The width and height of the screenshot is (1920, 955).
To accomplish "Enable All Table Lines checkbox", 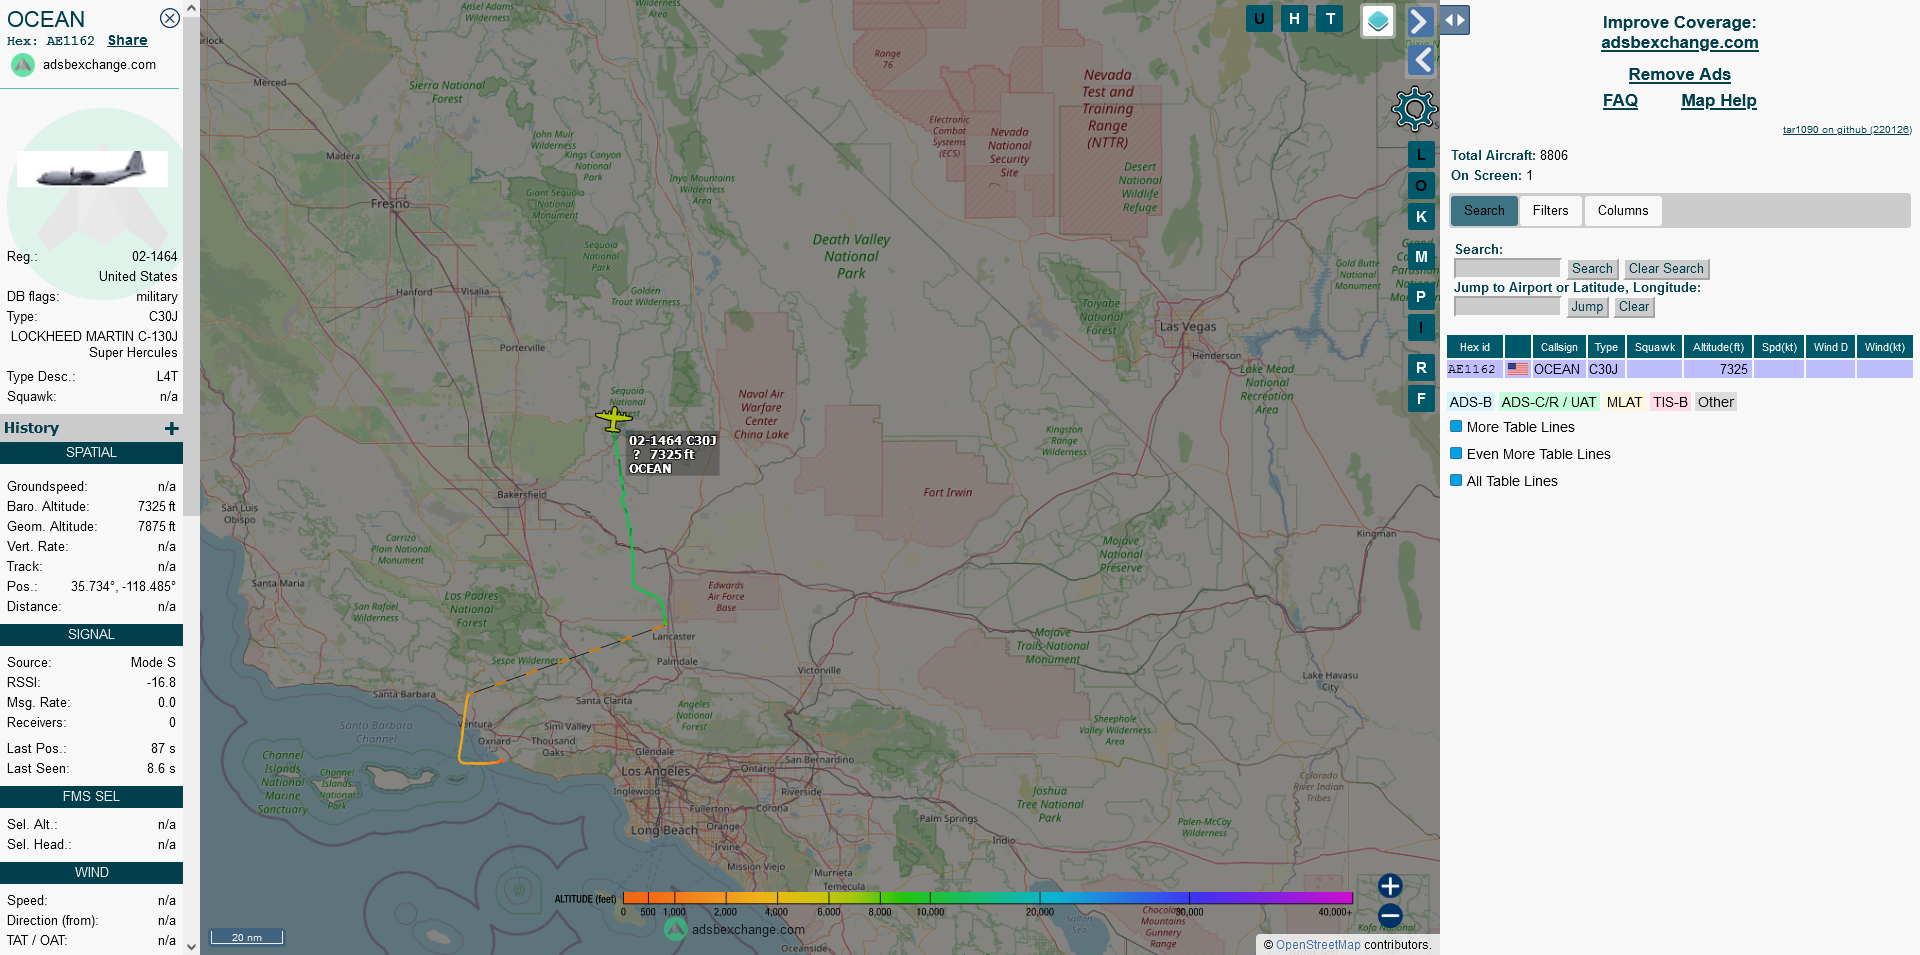I will tap(1456, 481).
